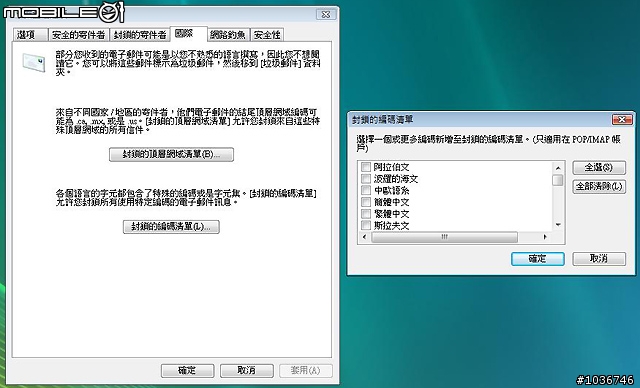The width and height of the screenshot is (640, 388).
Task: Open the 安全性 tab
Action: point(267,35)
